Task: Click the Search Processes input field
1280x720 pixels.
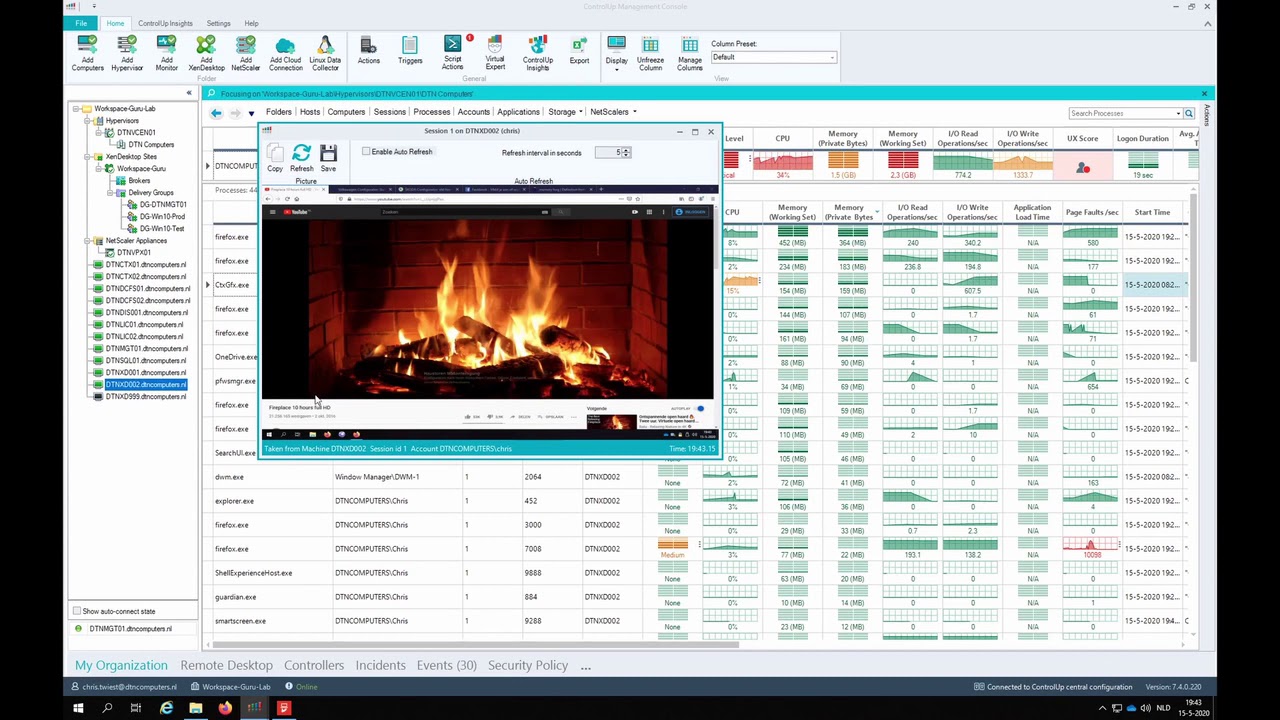Action: (x=1125, y=113)
